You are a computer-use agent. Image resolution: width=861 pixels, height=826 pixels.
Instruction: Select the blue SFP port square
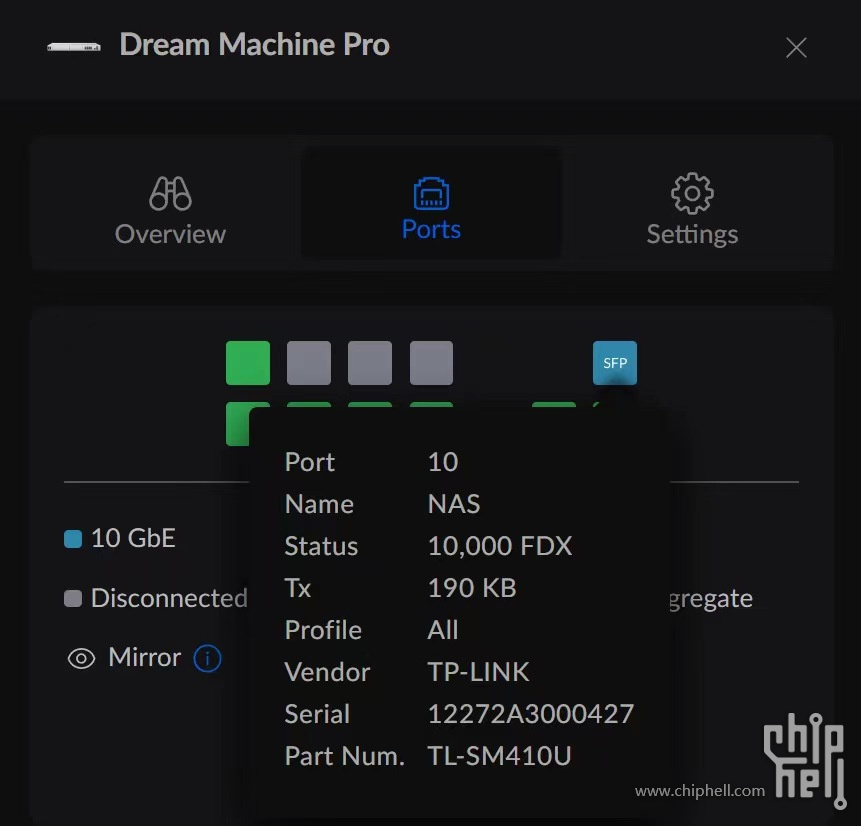(615, 363)
